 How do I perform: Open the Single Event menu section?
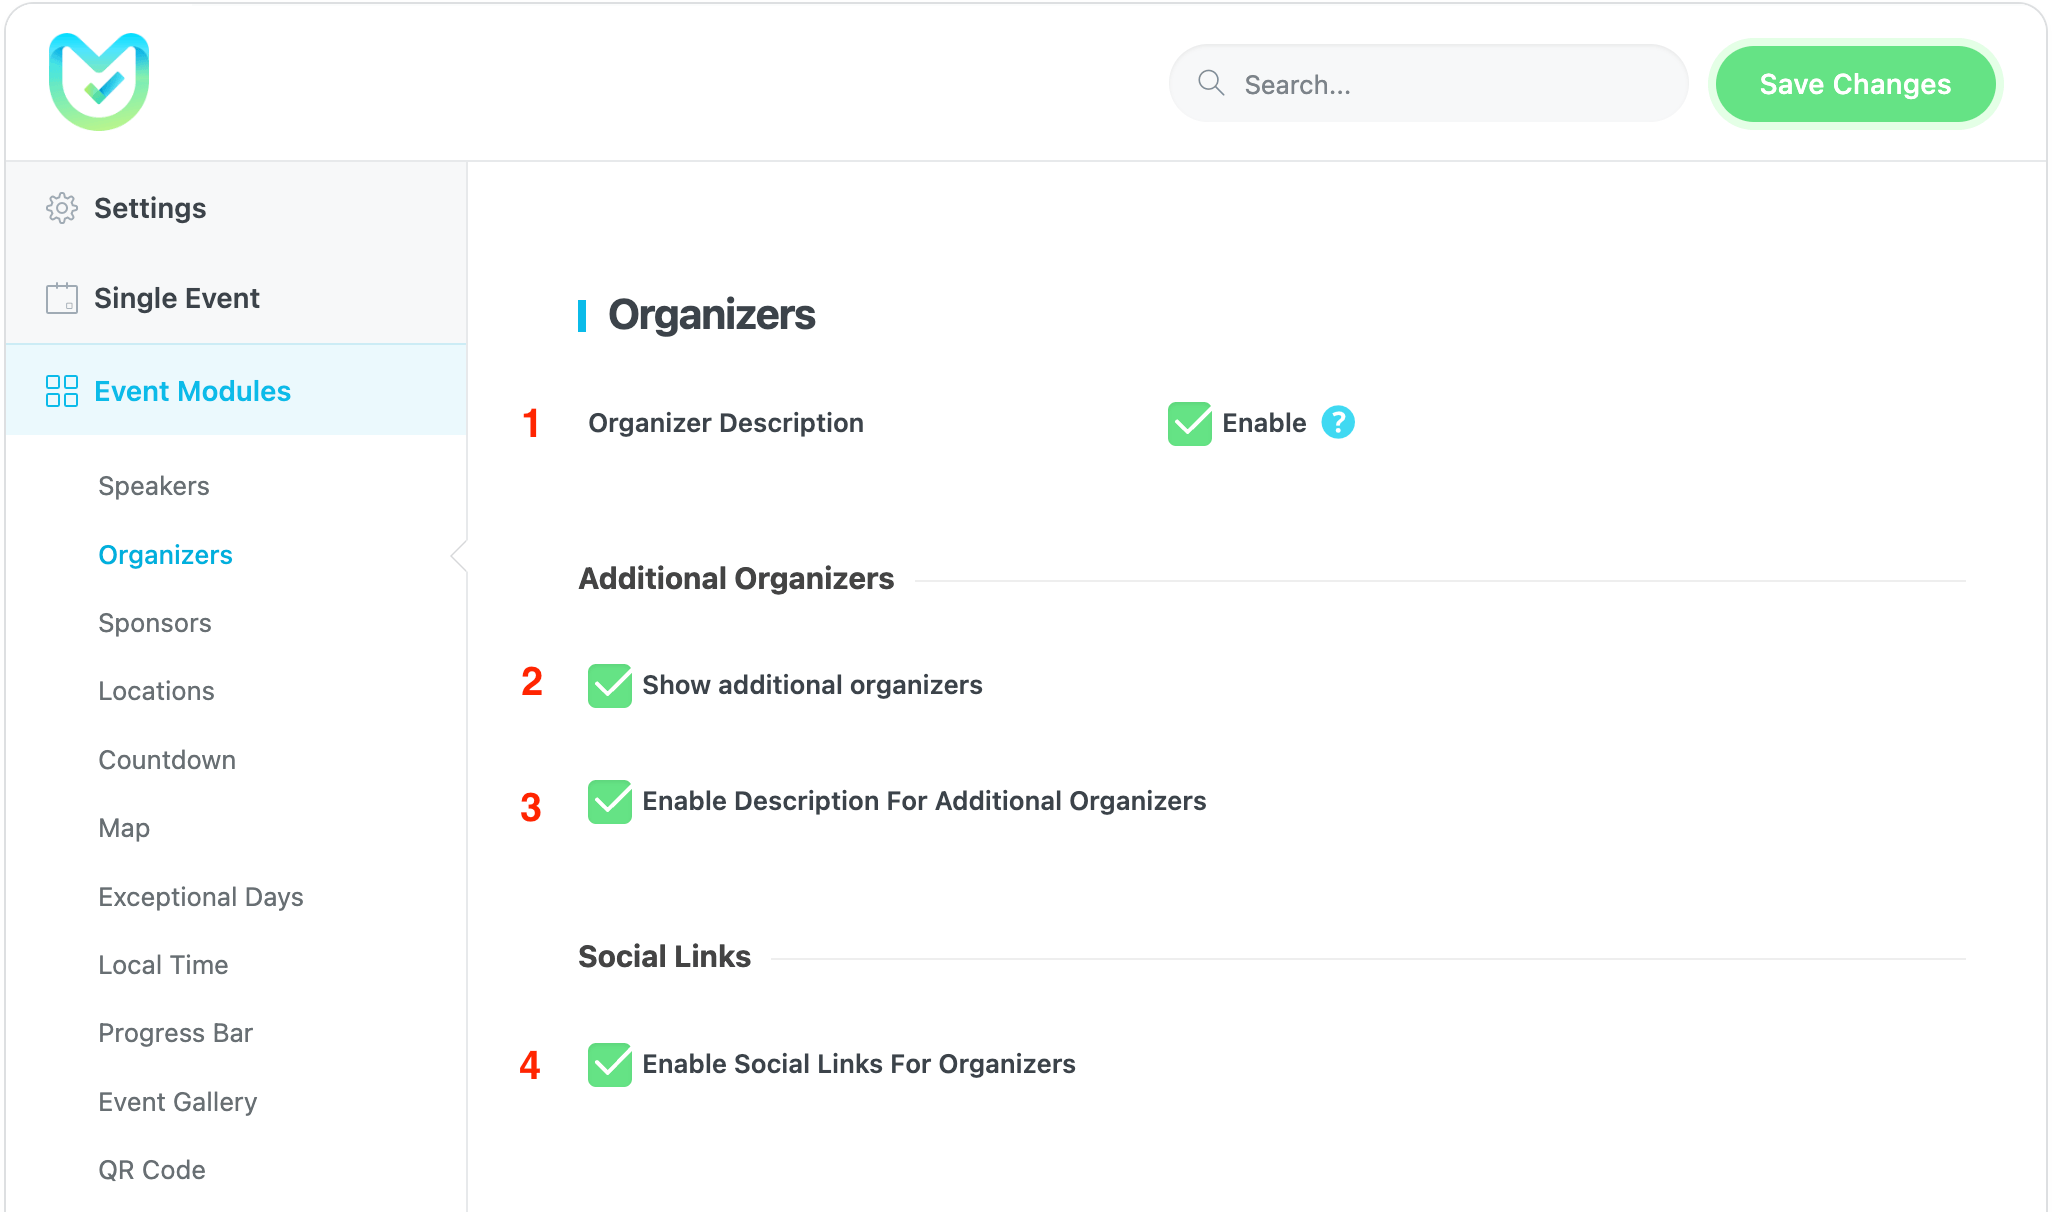[177, 298]
